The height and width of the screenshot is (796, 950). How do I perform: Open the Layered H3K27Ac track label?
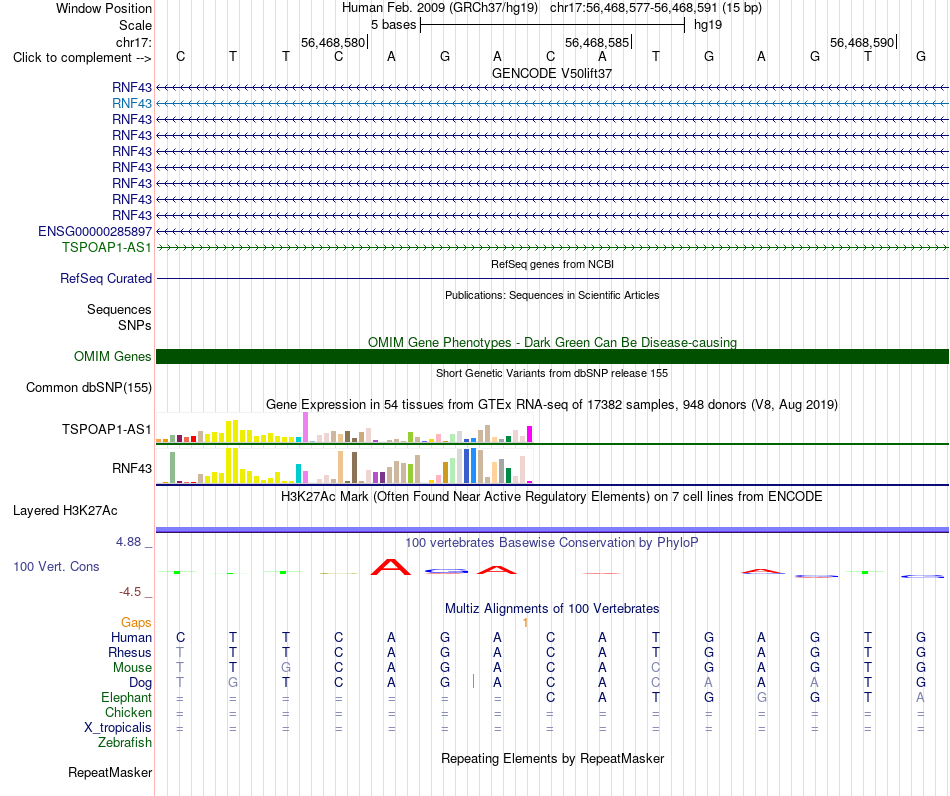pos(65,511)
